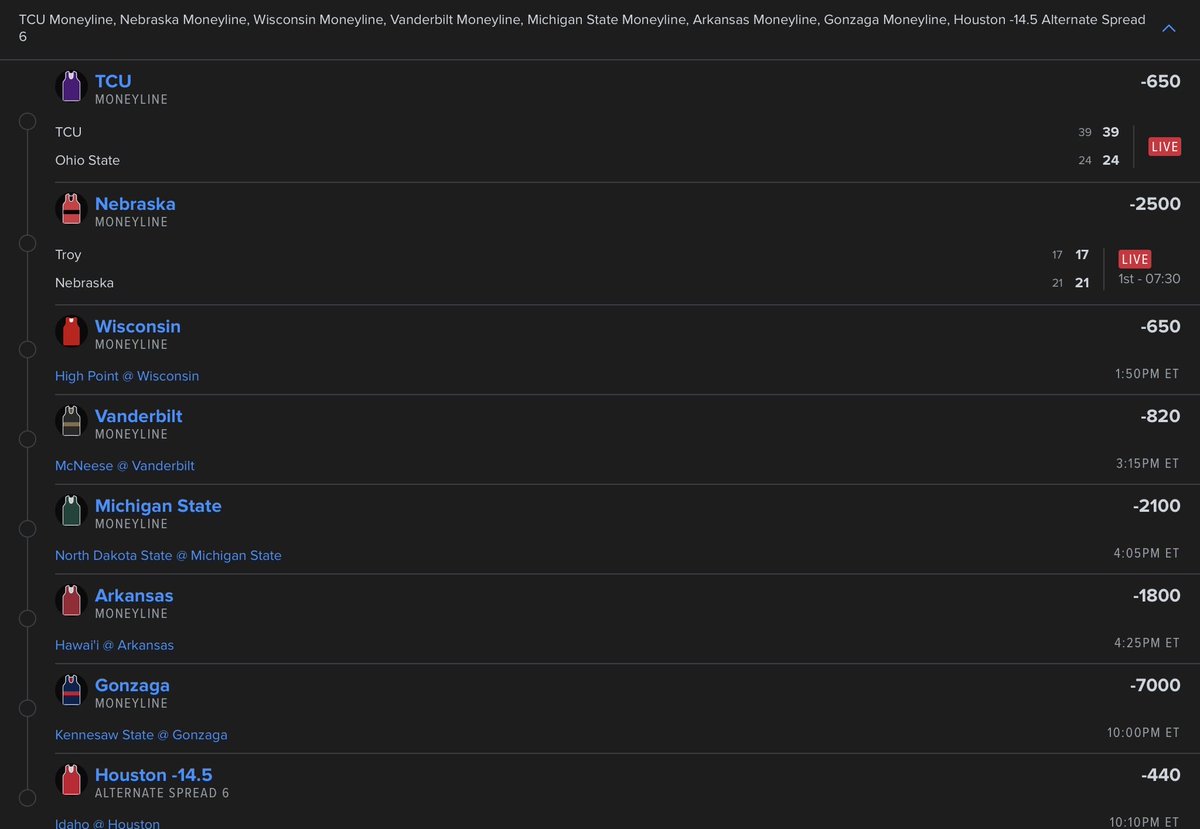Click the -650 odds for TCU
The width and height of the screenshot is (1200, 829).
click(1160, 82)
